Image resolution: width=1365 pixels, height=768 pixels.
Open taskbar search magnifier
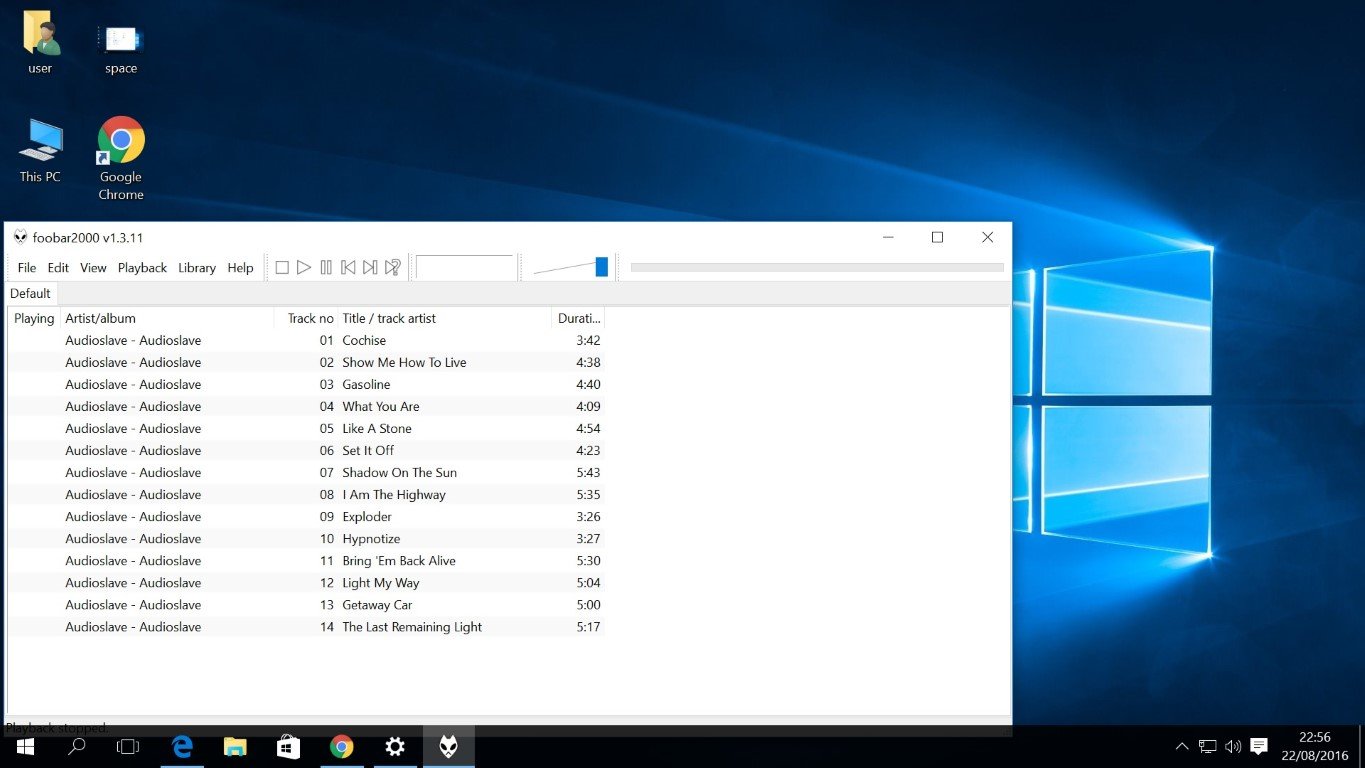[x=76, y=747]
